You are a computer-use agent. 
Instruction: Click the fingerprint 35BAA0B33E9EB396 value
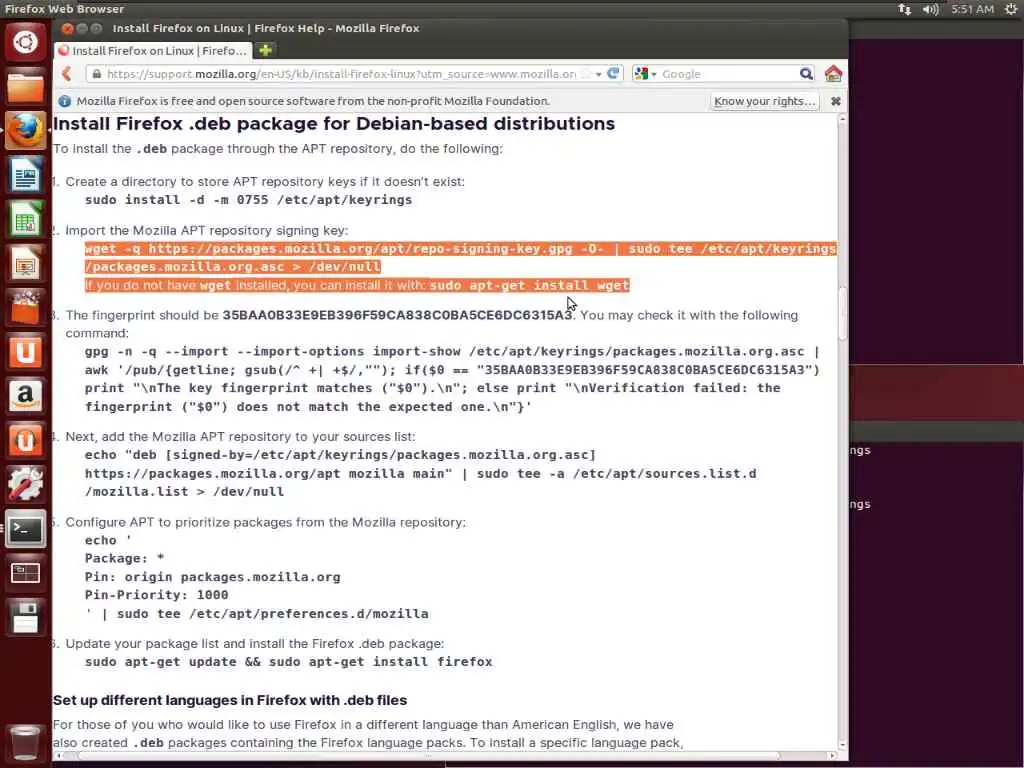[x=397, y=315]
